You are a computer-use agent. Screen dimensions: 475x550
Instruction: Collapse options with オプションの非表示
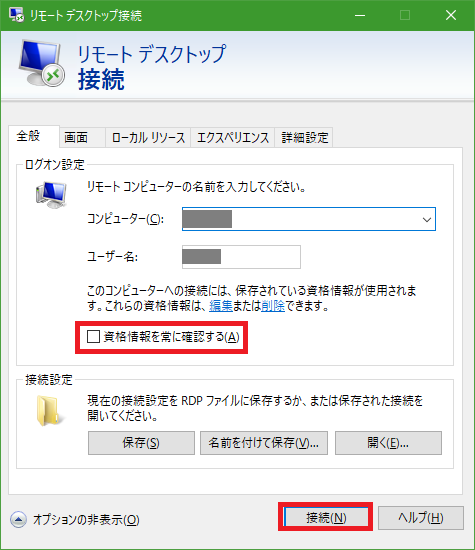point(86,520)
